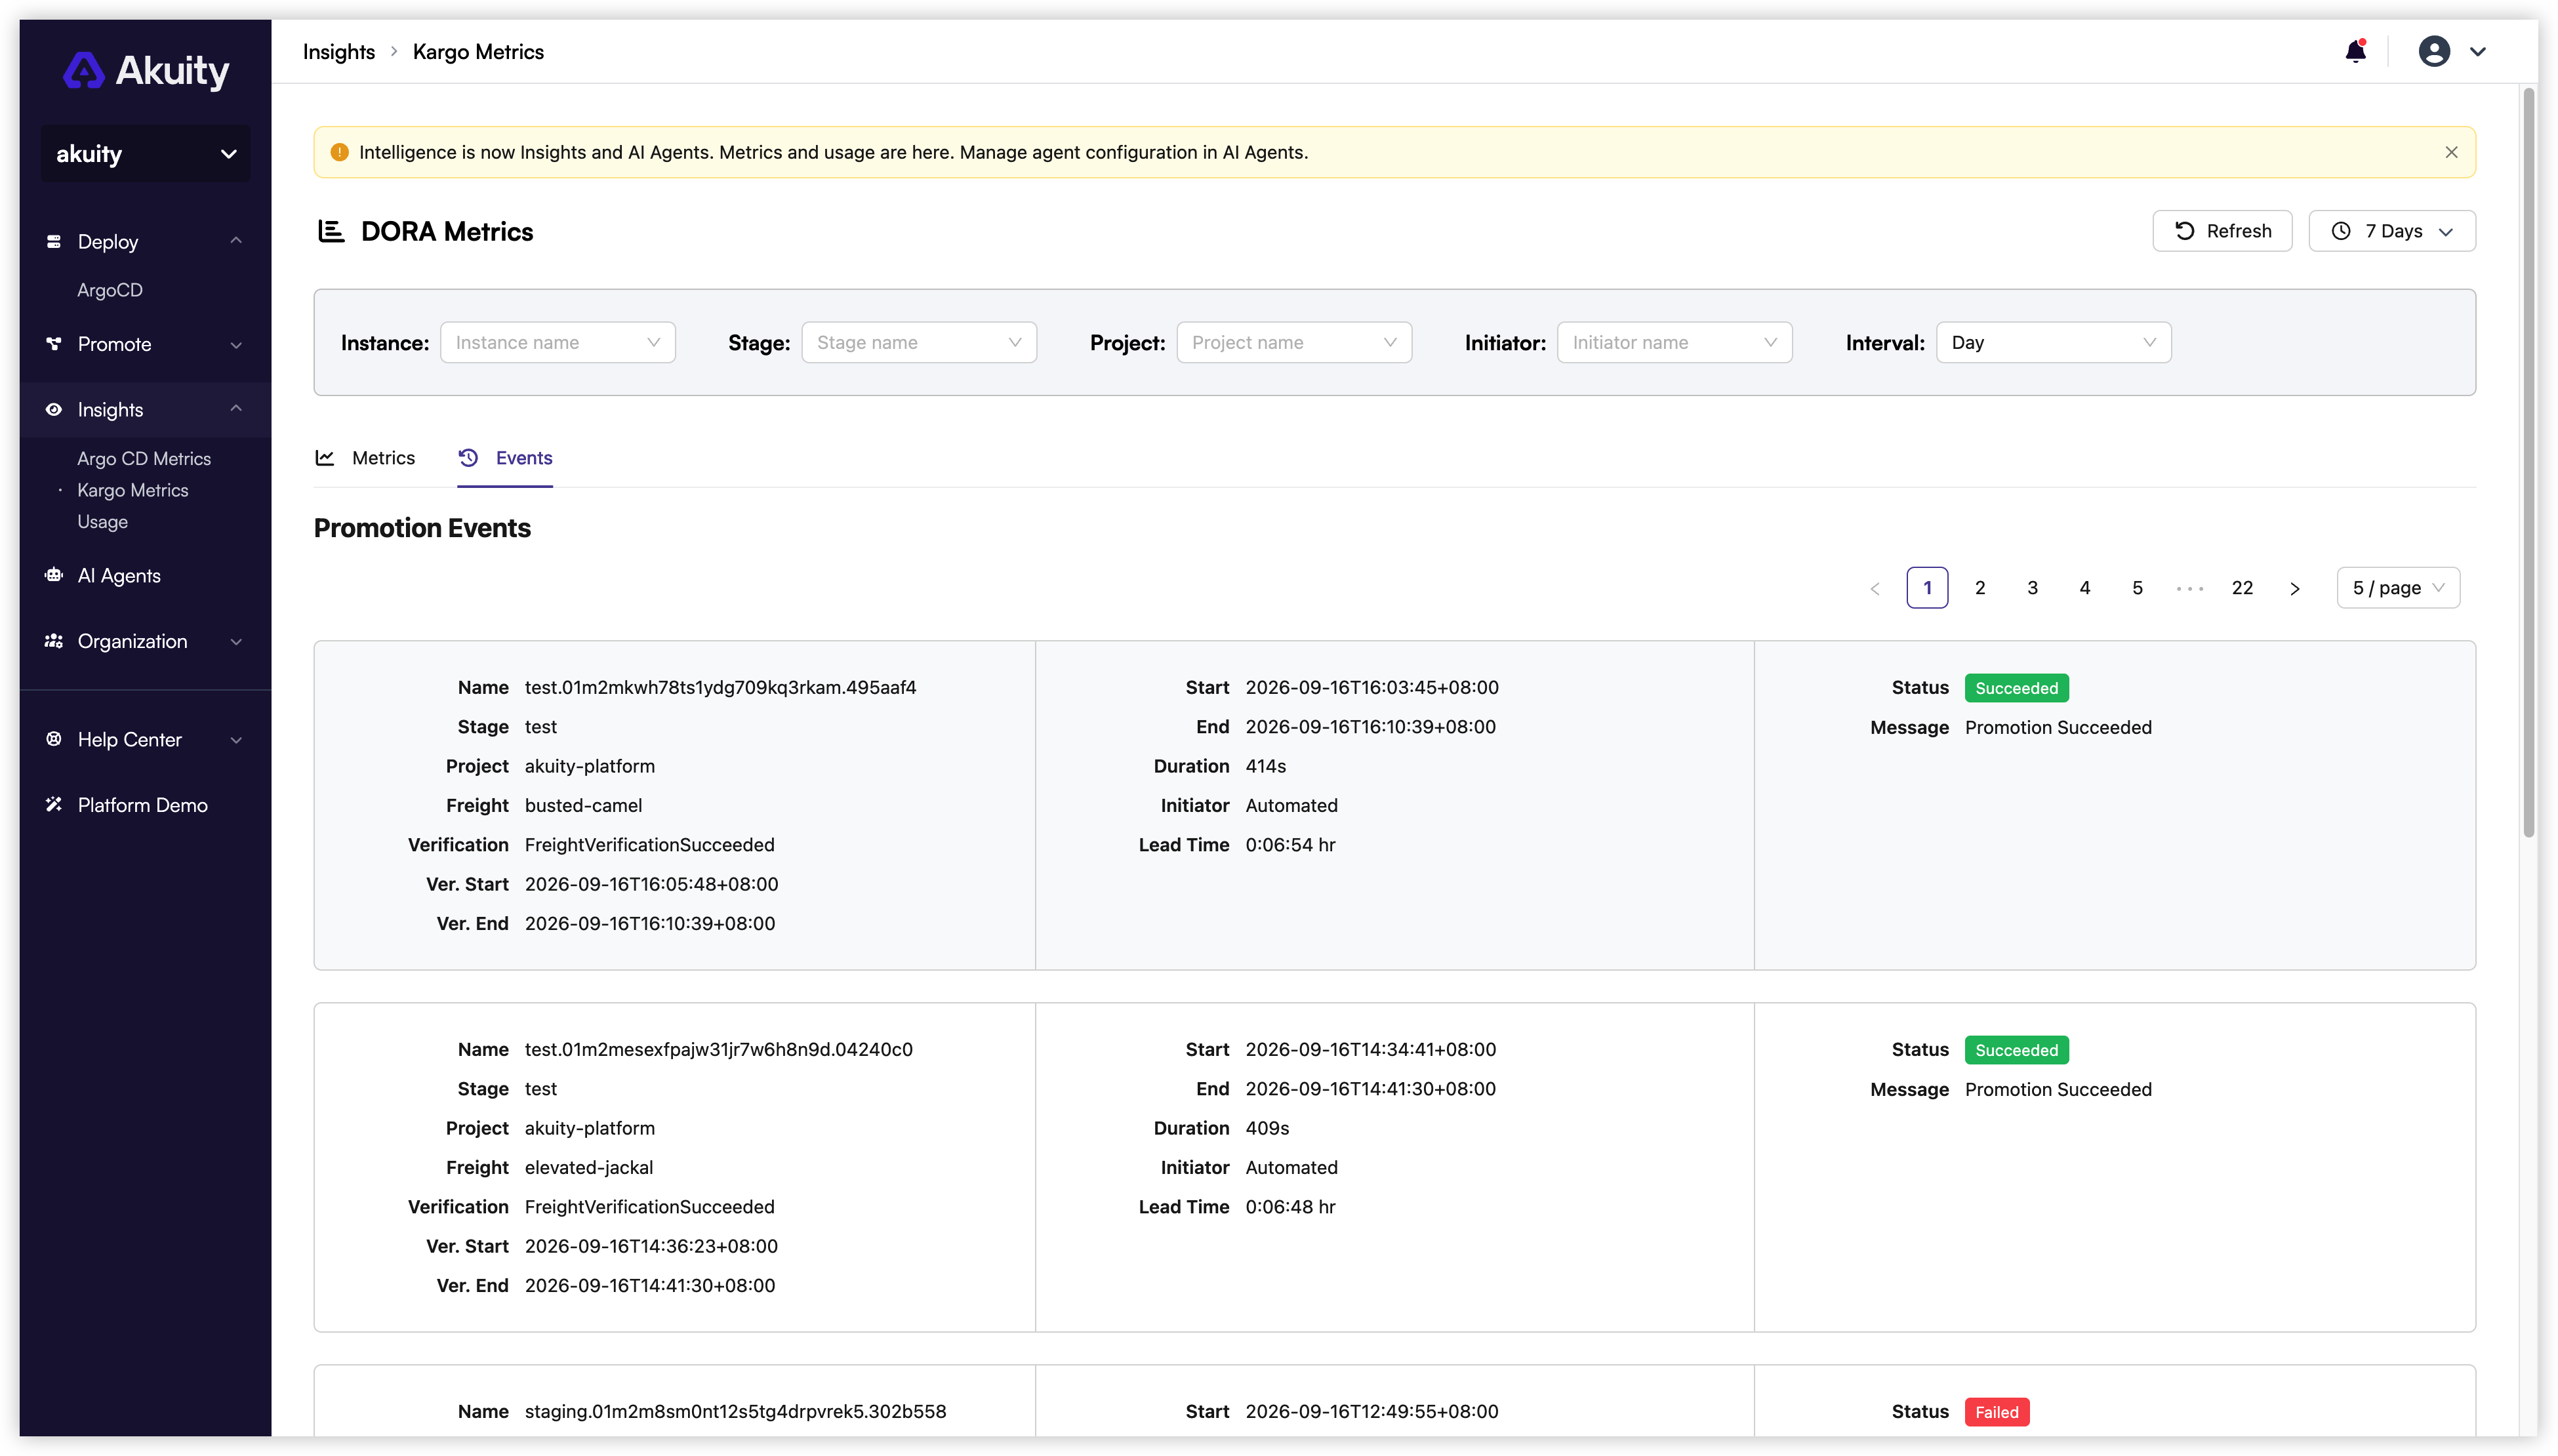
Task: Open Kargo Metrics in sidebar
Action: pos(133,490)
